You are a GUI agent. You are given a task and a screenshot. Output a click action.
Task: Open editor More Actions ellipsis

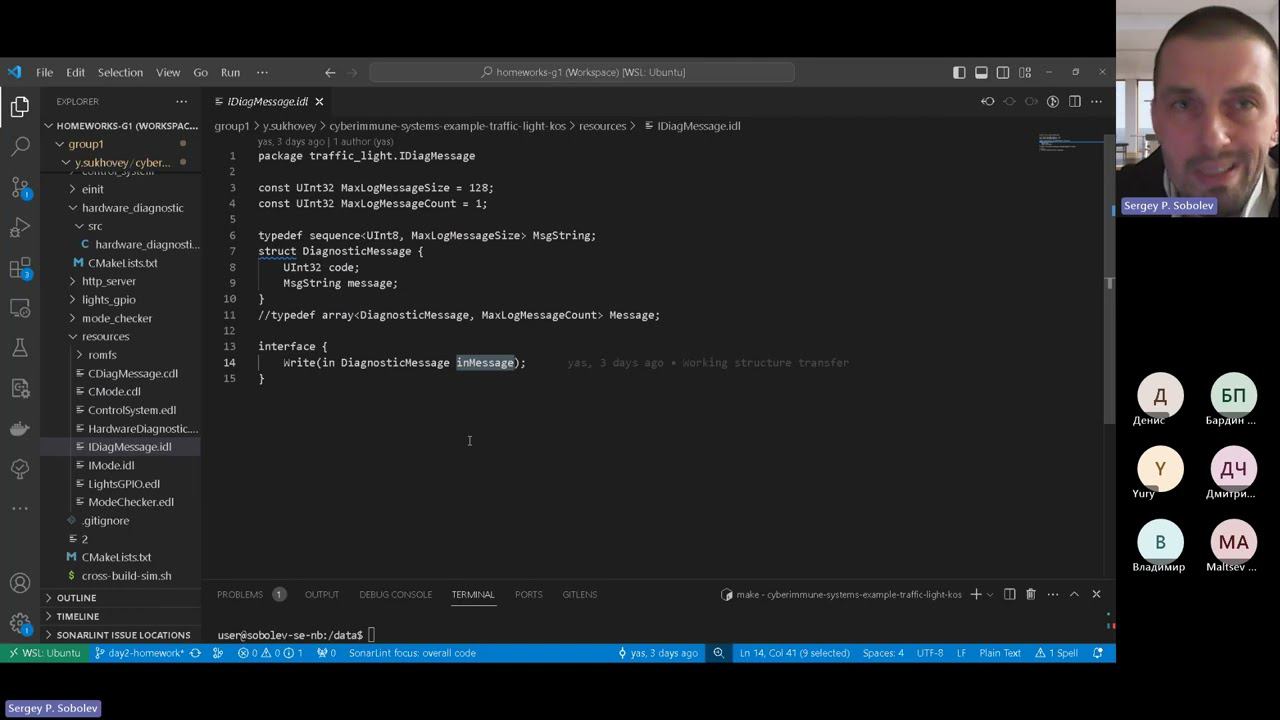pos(1097,101)
